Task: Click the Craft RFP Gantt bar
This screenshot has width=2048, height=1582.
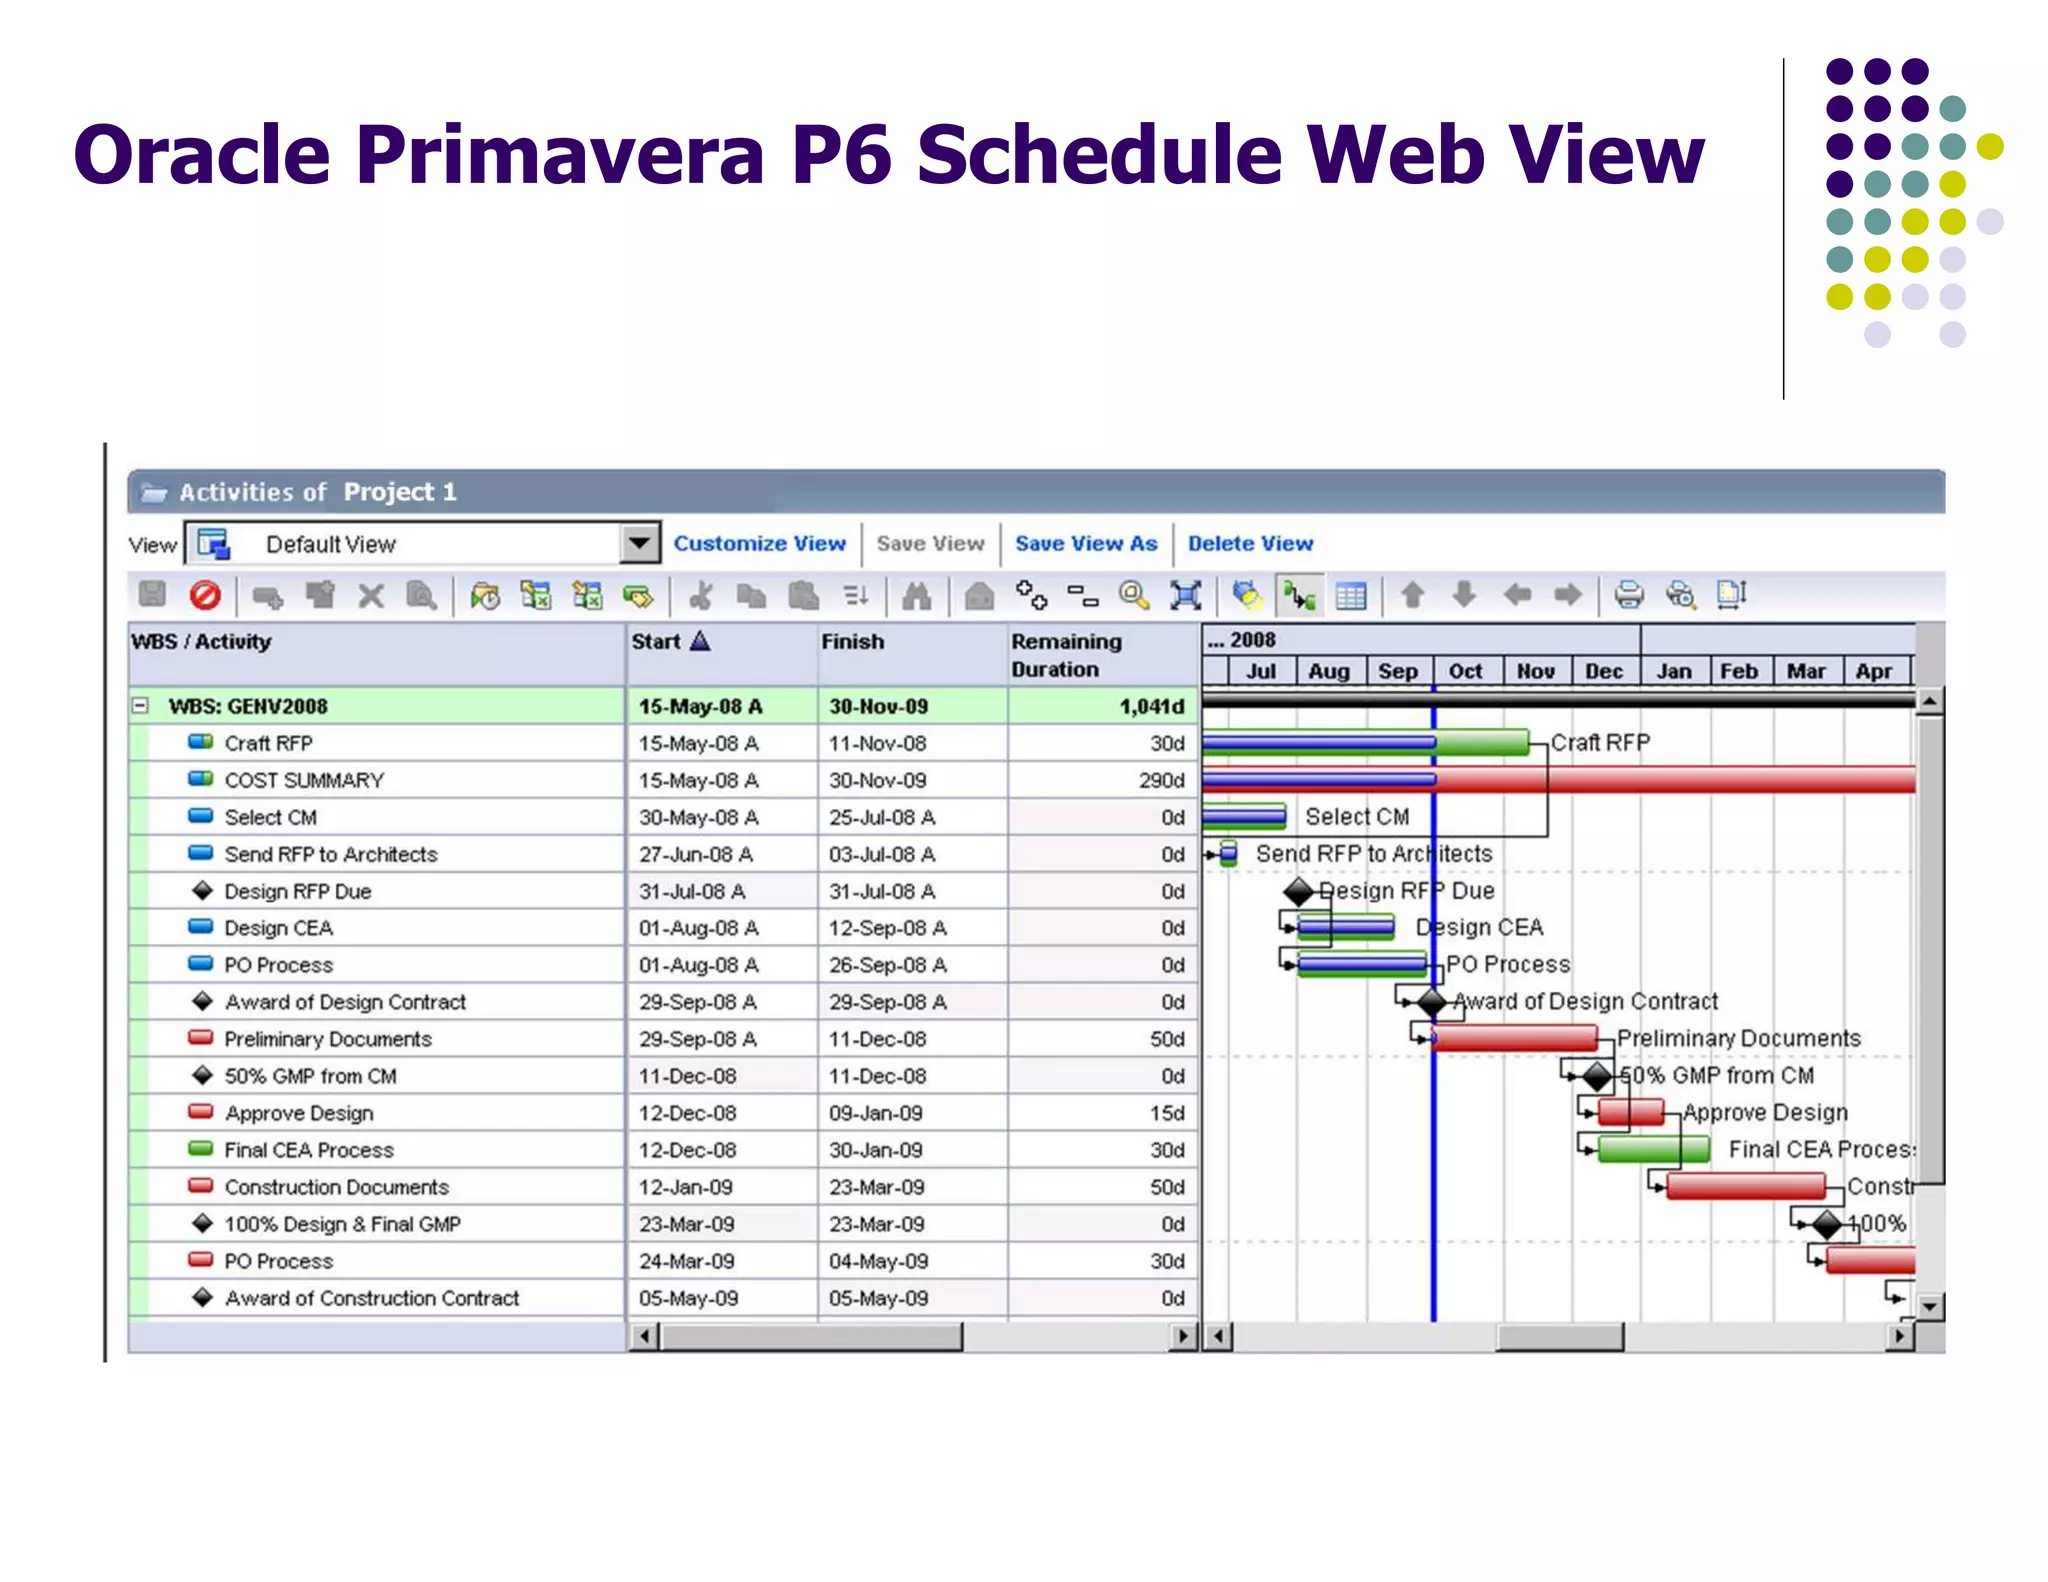Action: [1365, 742]
